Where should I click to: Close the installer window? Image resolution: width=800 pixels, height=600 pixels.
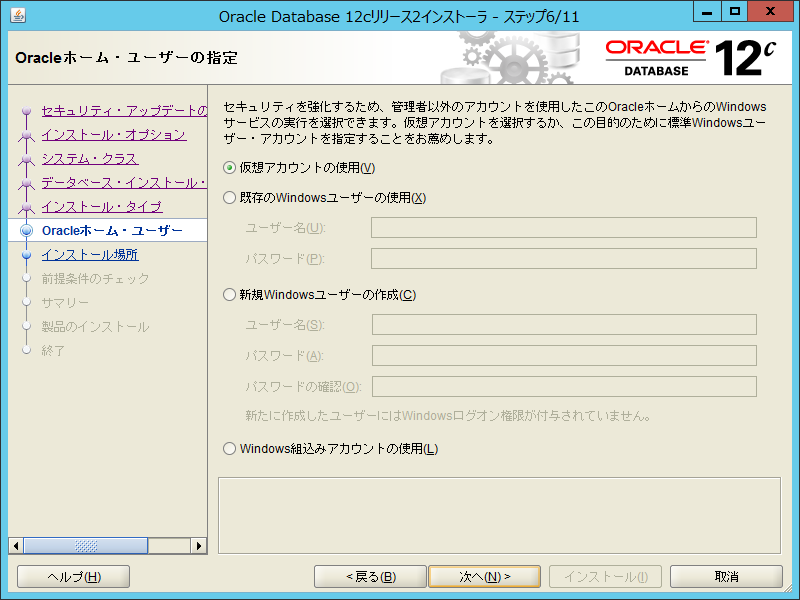coord(770,11)
